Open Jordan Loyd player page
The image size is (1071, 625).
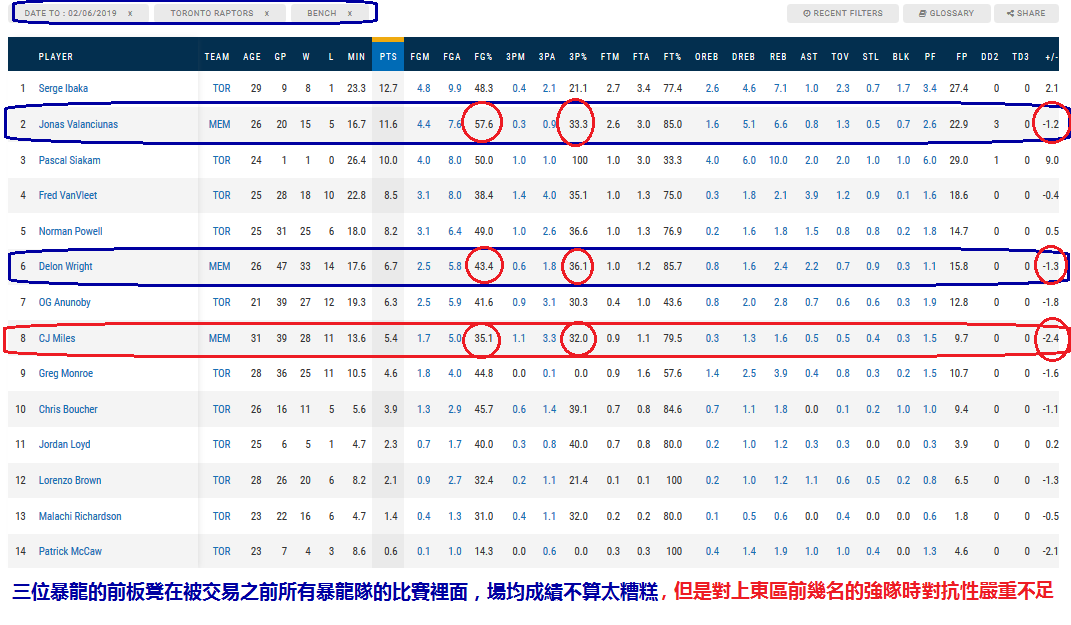(x=64, y=445)
